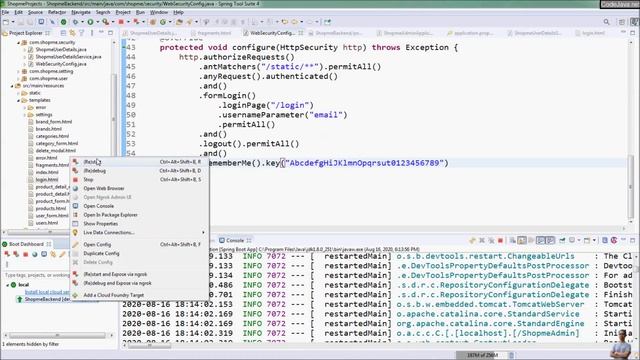640x360 pixels.
Task: Open the File menu
Action: (5, 12)
